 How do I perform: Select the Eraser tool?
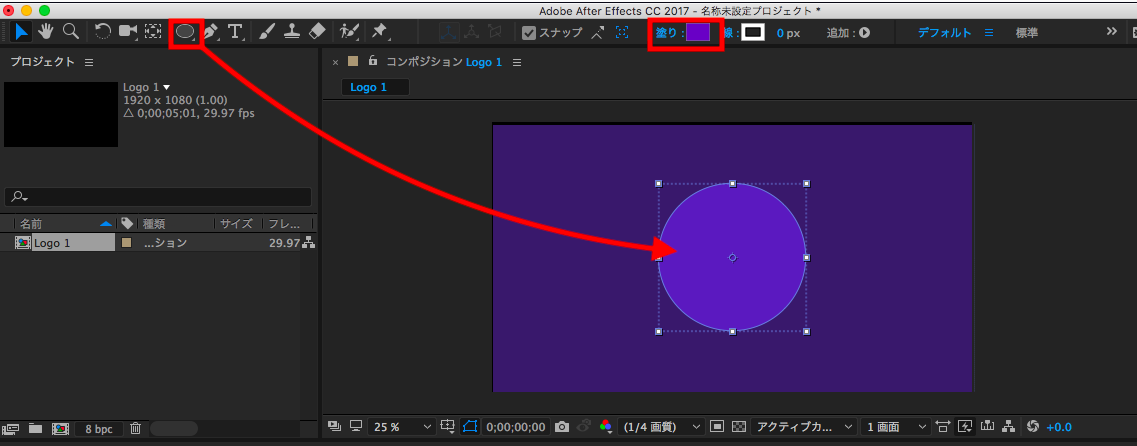[x=317, y=32]
